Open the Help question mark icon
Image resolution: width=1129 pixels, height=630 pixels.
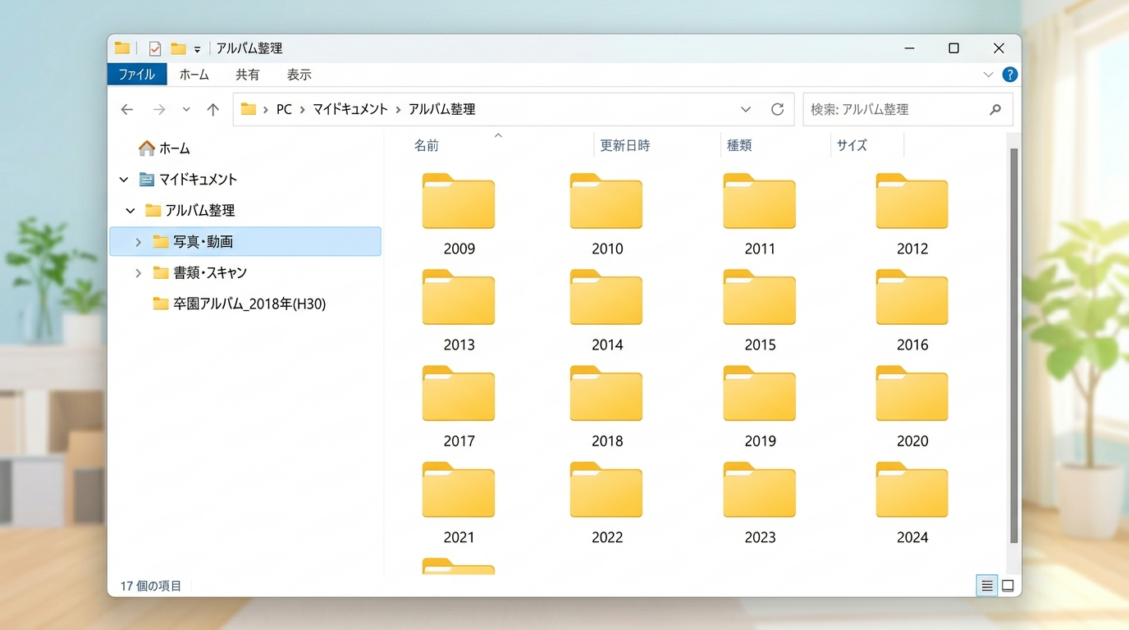[x=1010, y=75]
